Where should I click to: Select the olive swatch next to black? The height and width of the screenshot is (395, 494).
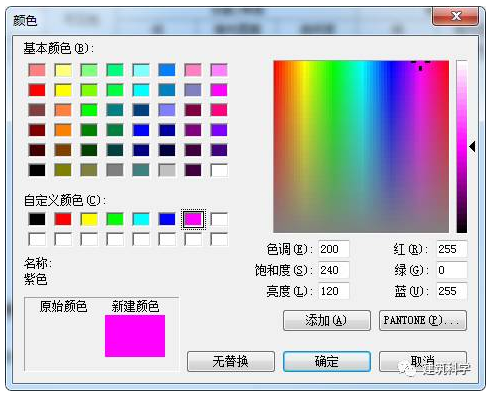click(x=63, y=170)
